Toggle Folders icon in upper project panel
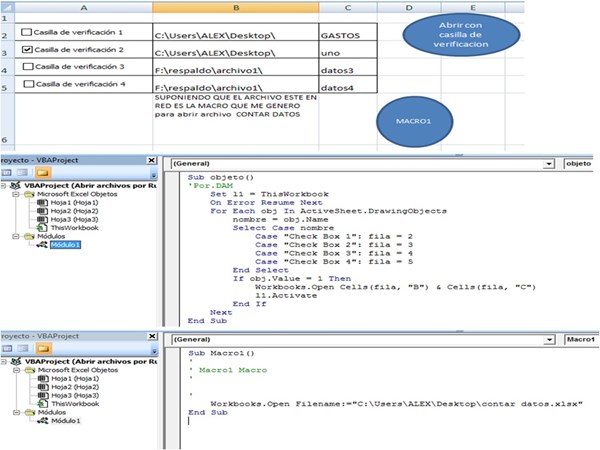This screenshot has height=450, width=600. [42, 173]
